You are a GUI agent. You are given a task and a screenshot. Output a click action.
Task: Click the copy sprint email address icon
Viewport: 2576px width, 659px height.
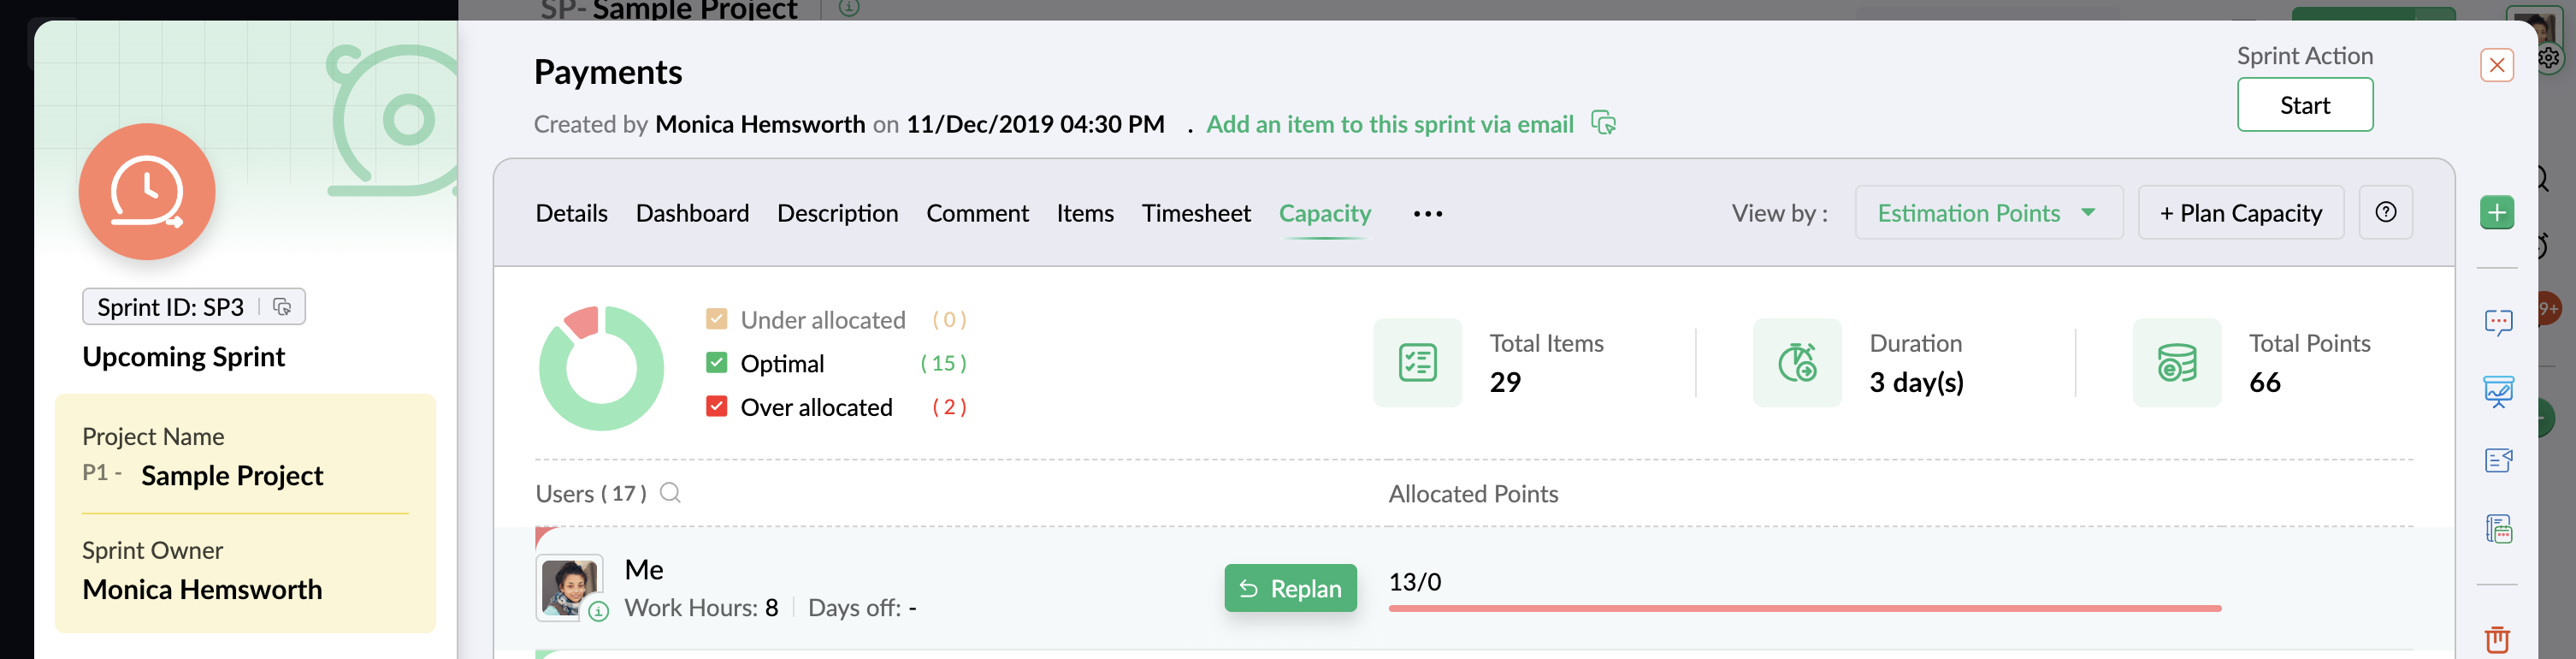[x=1603, y=123]
